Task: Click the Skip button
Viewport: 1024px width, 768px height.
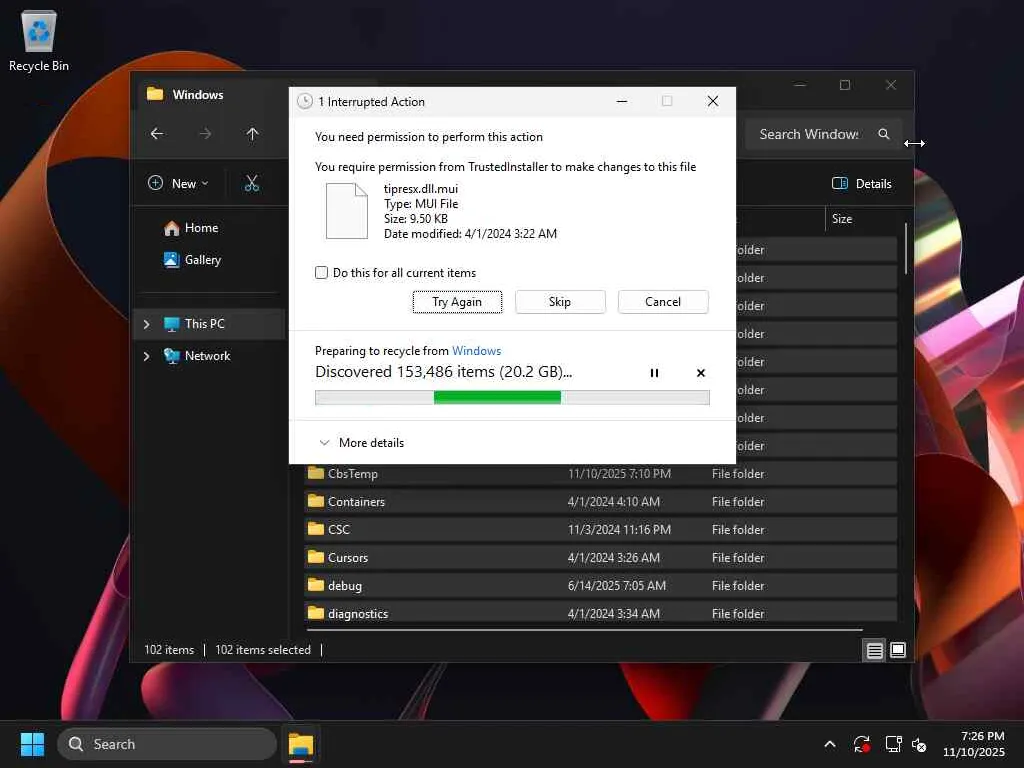Action: (560, 302)
